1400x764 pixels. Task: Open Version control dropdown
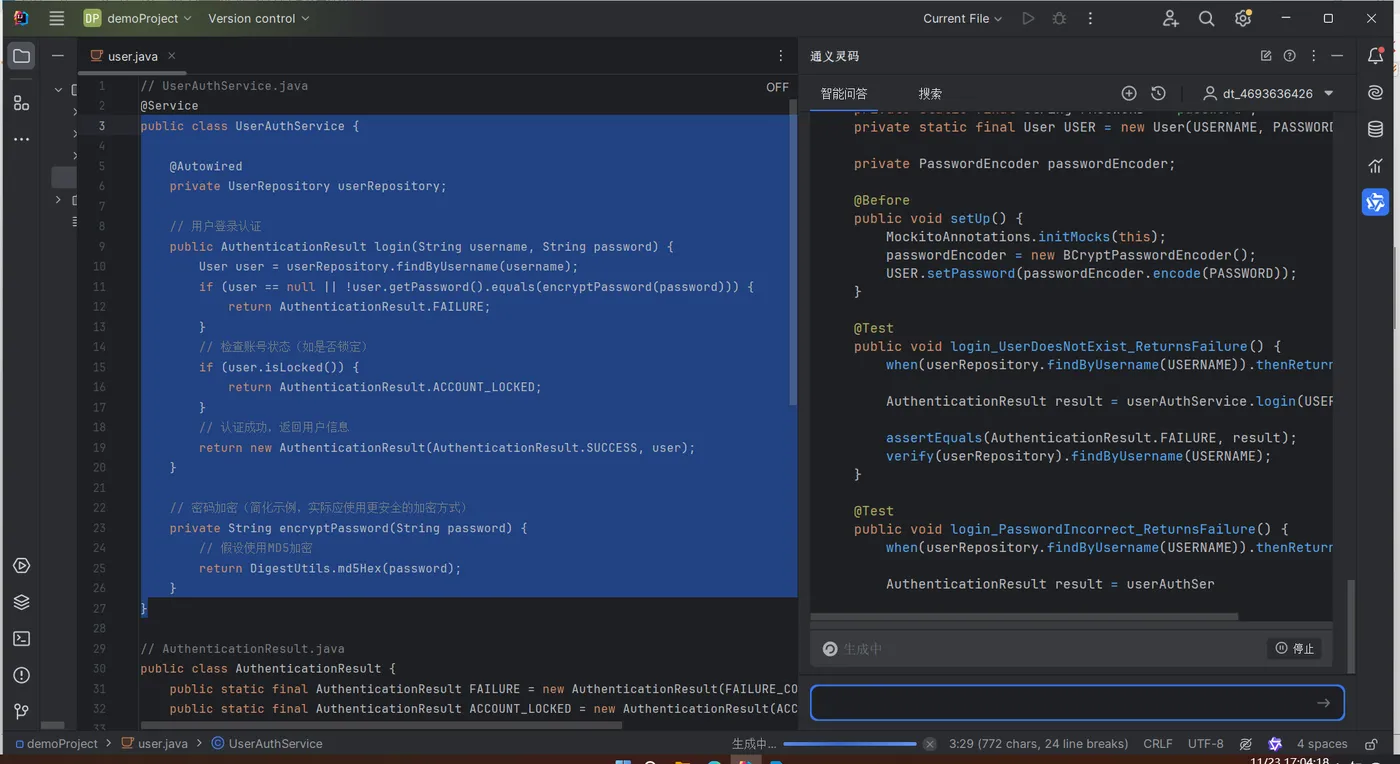[x=259, y=18]
